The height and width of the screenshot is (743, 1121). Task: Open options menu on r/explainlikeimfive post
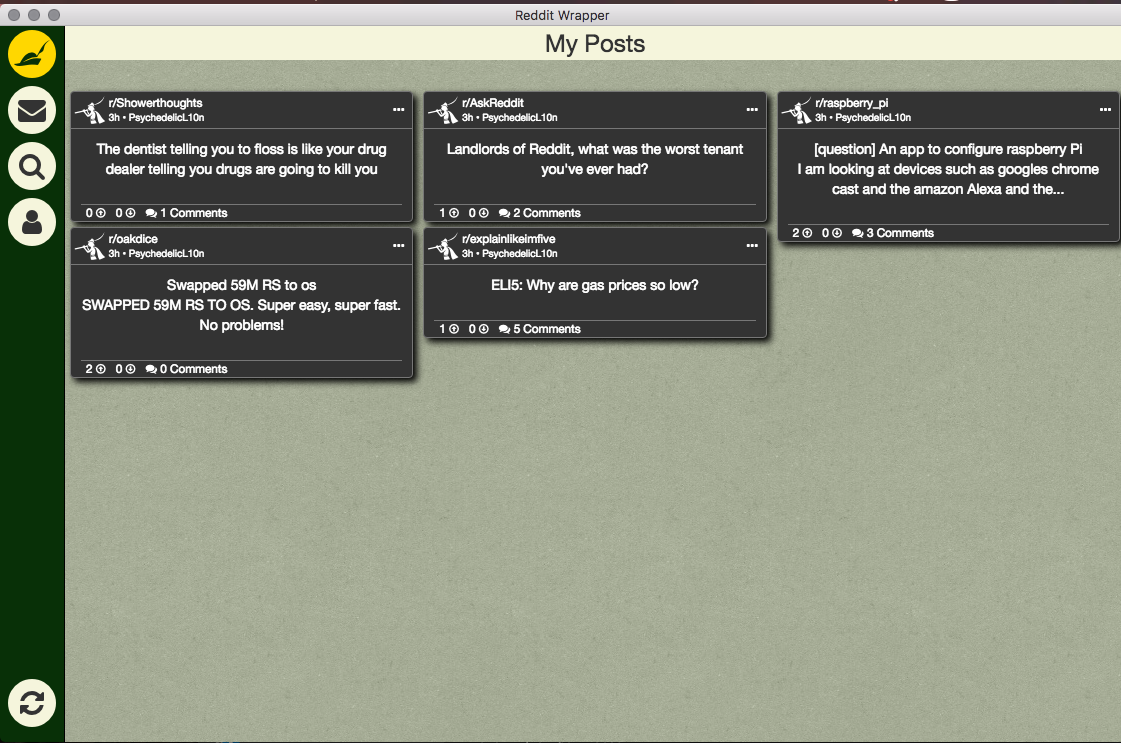click(752, 245)
